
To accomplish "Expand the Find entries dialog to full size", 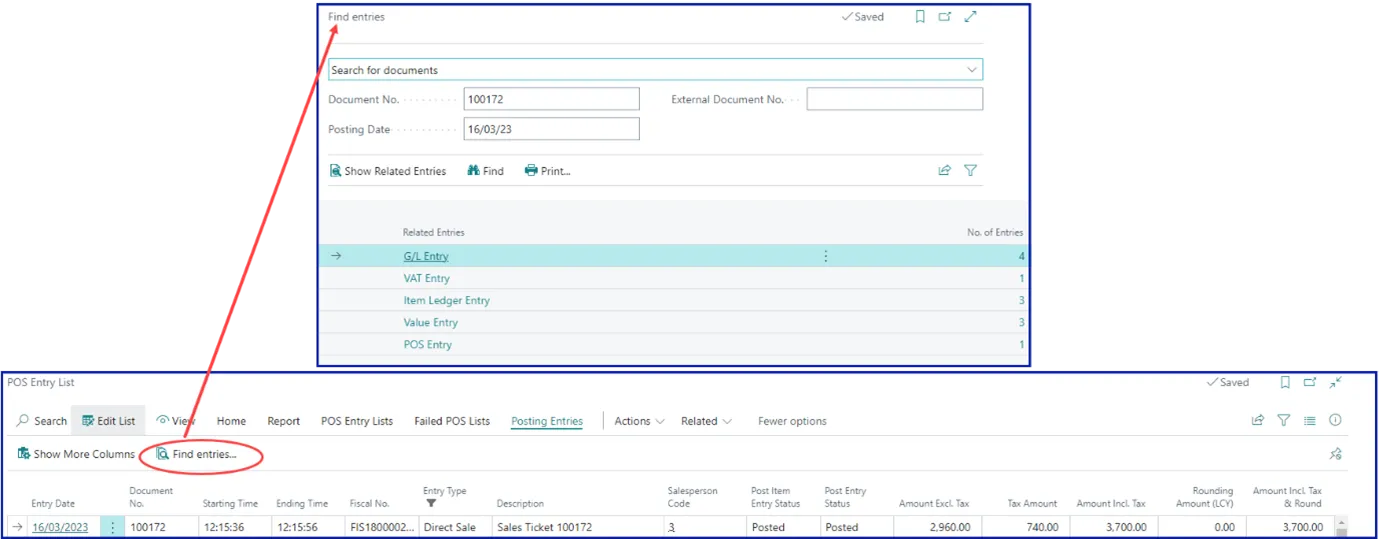I will [x=970, y=17].
